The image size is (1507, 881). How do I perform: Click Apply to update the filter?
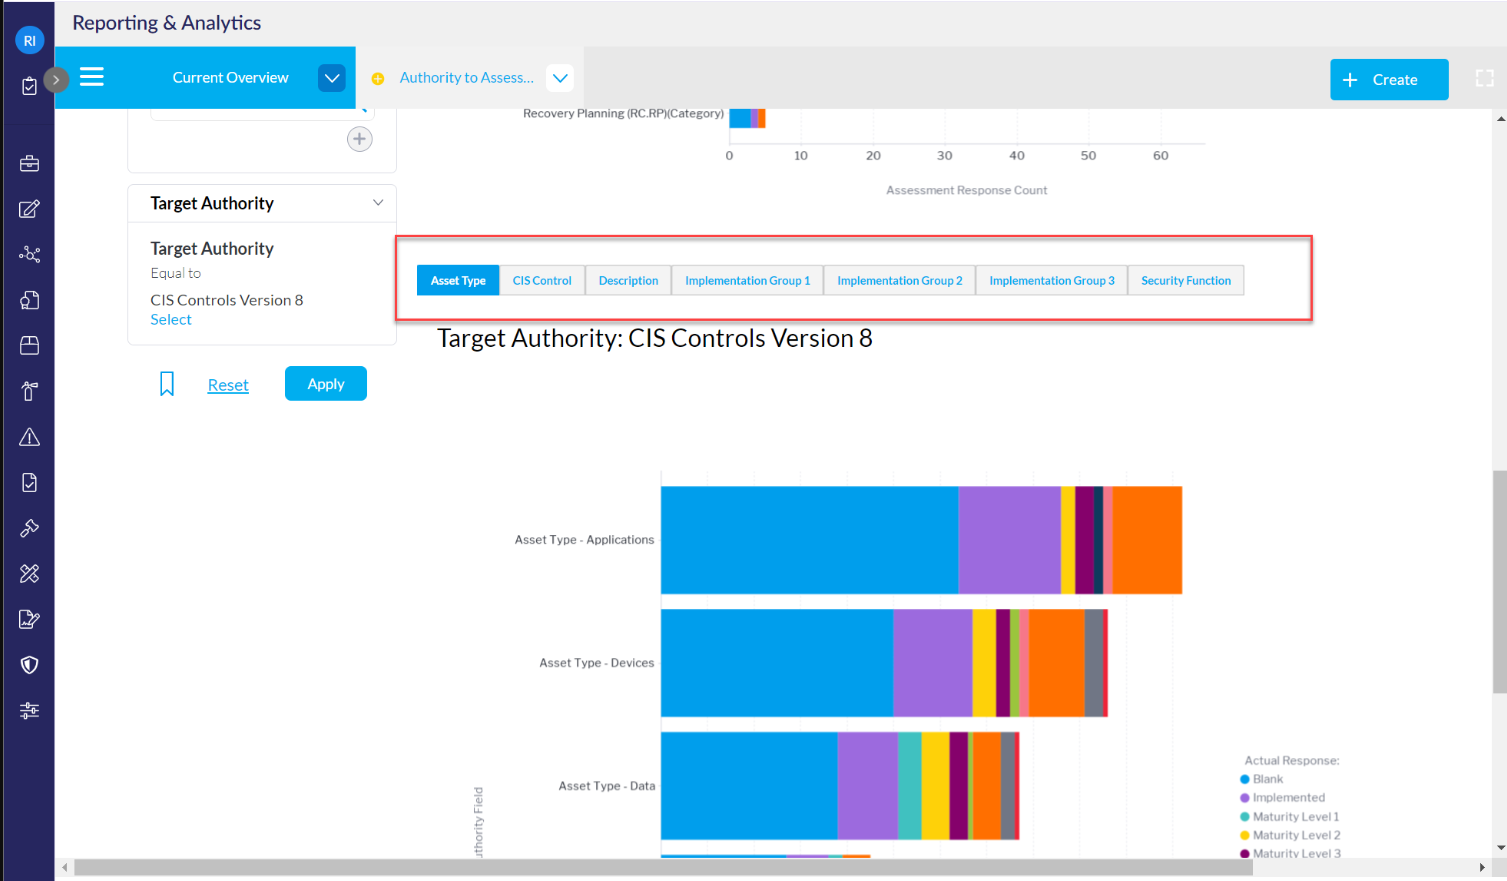pos(325,383)
